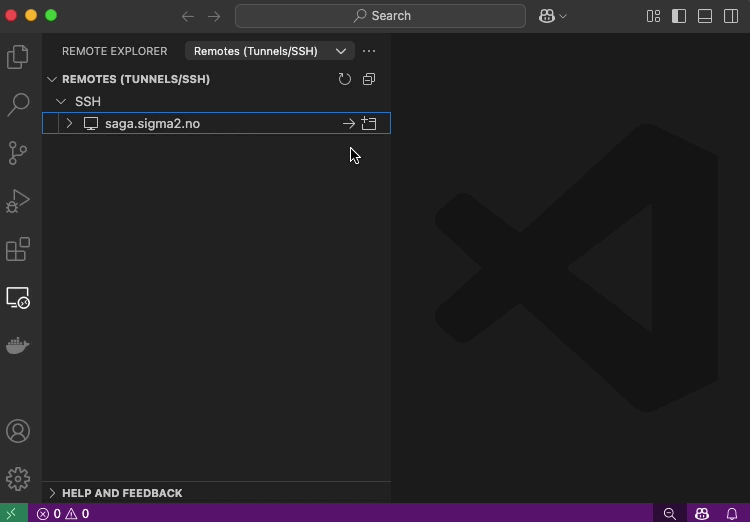Open the Copilot dropdown arrow in title bar
The height and width of the screenshot is (522, 750).
(563, 16)
